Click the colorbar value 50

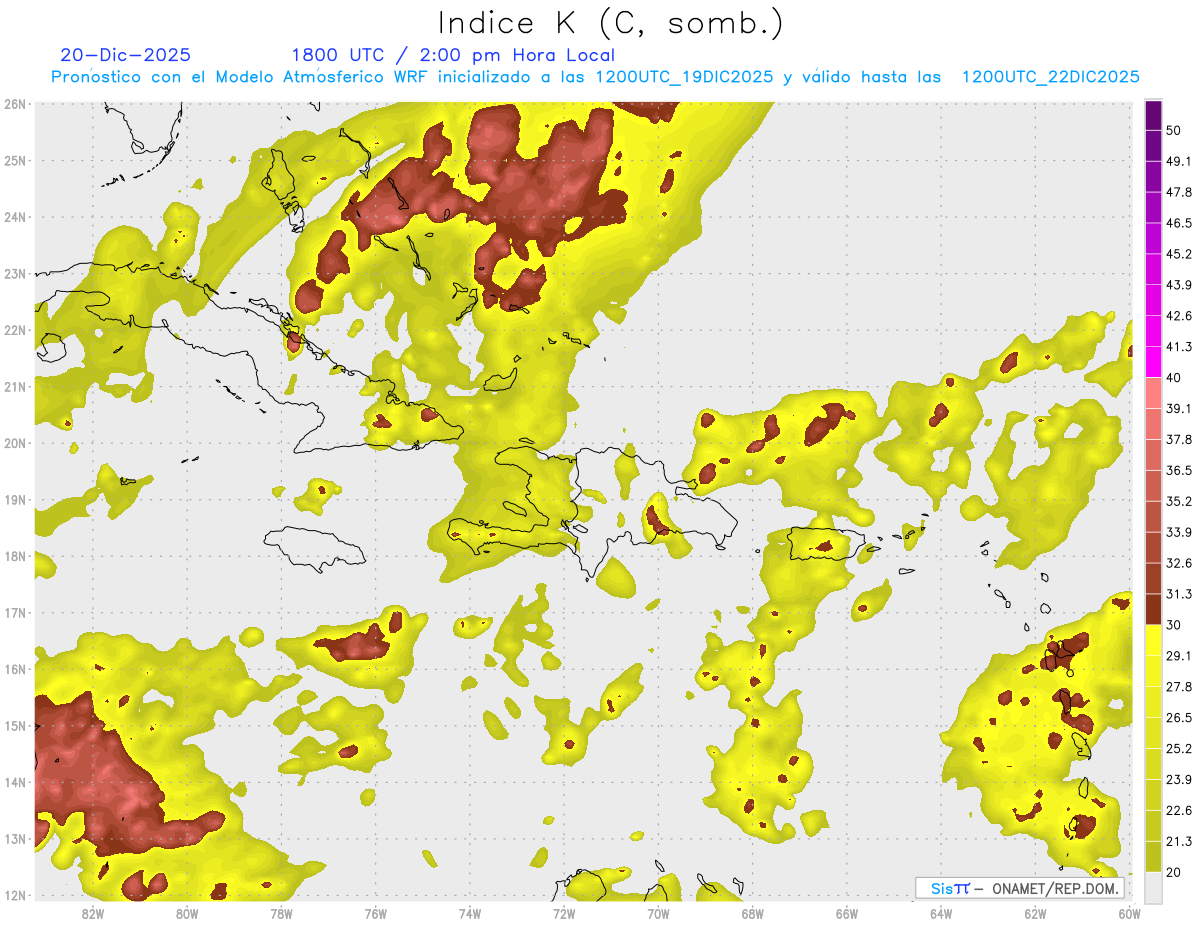[x=1174, y=130]
